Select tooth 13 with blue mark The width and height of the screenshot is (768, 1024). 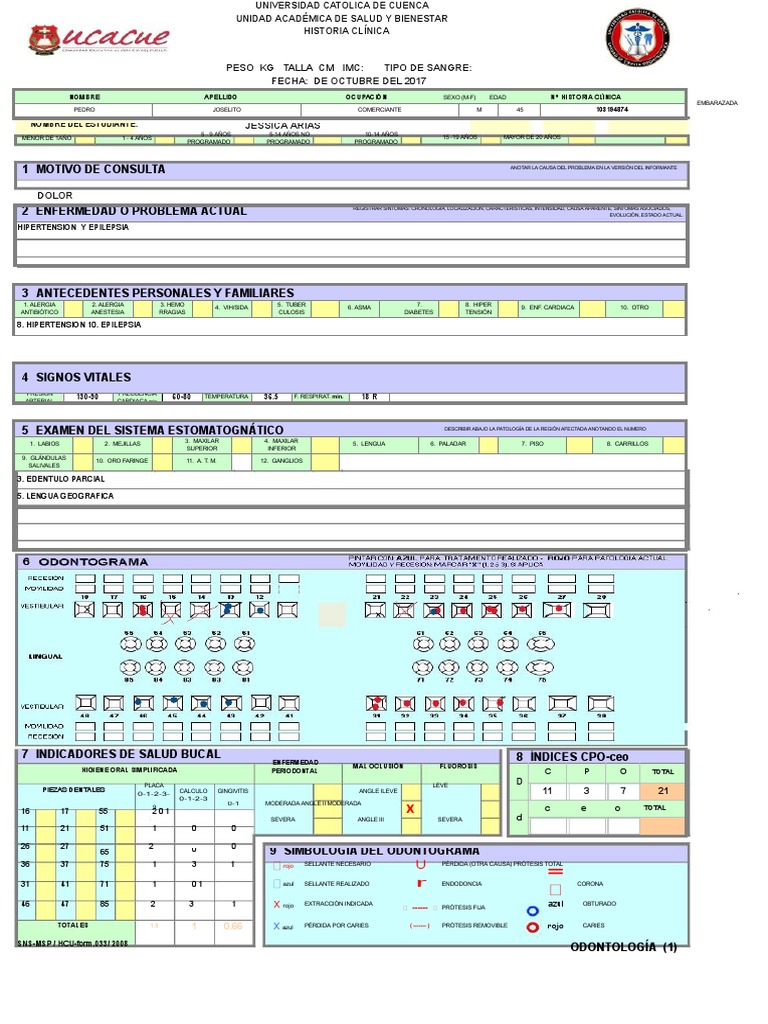(x=230, y=610)
